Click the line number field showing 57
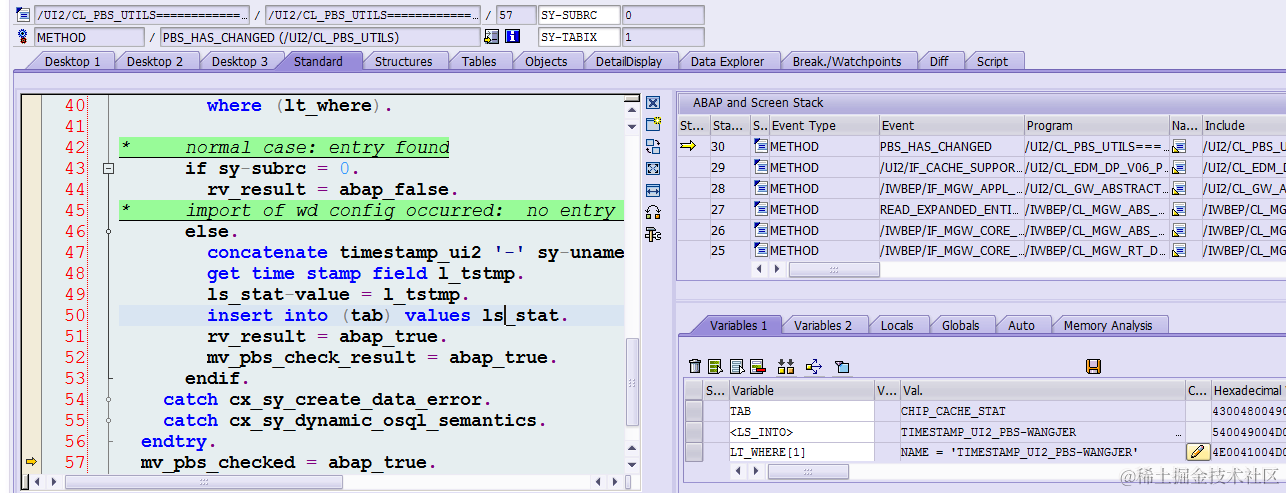Screen dimensions: 1286x493 click(514, 15)
